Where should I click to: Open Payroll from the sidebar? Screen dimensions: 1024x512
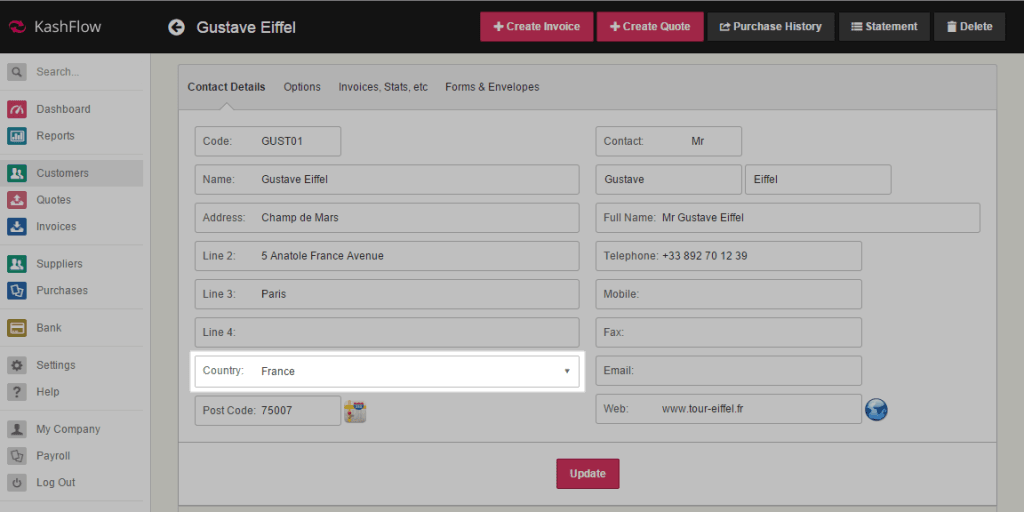[53, 456]
